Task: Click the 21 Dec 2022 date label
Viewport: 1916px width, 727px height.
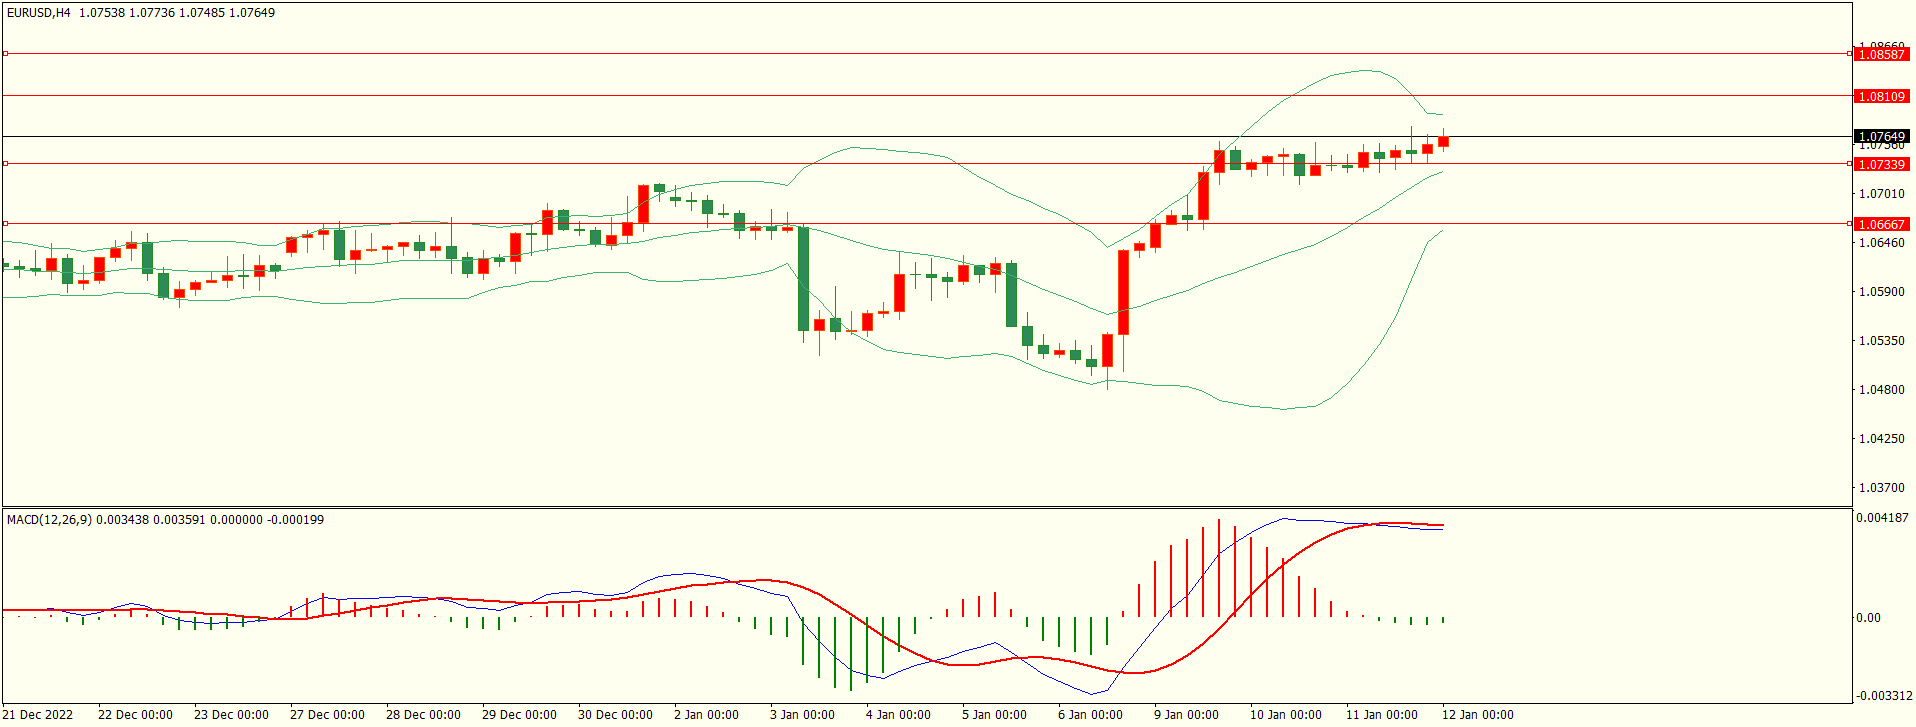Action: tap(38, 715)
